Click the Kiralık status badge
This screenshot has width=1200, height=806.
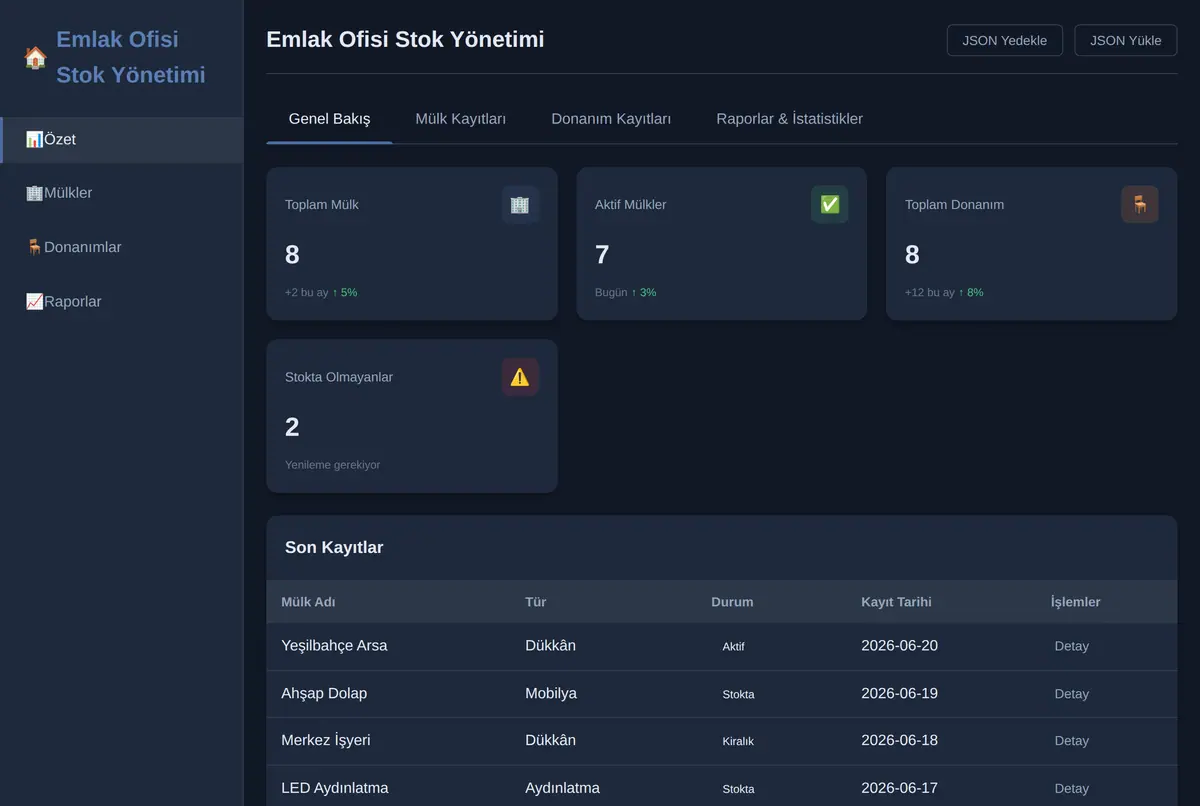pyautogui.click(x=738, y=741)
